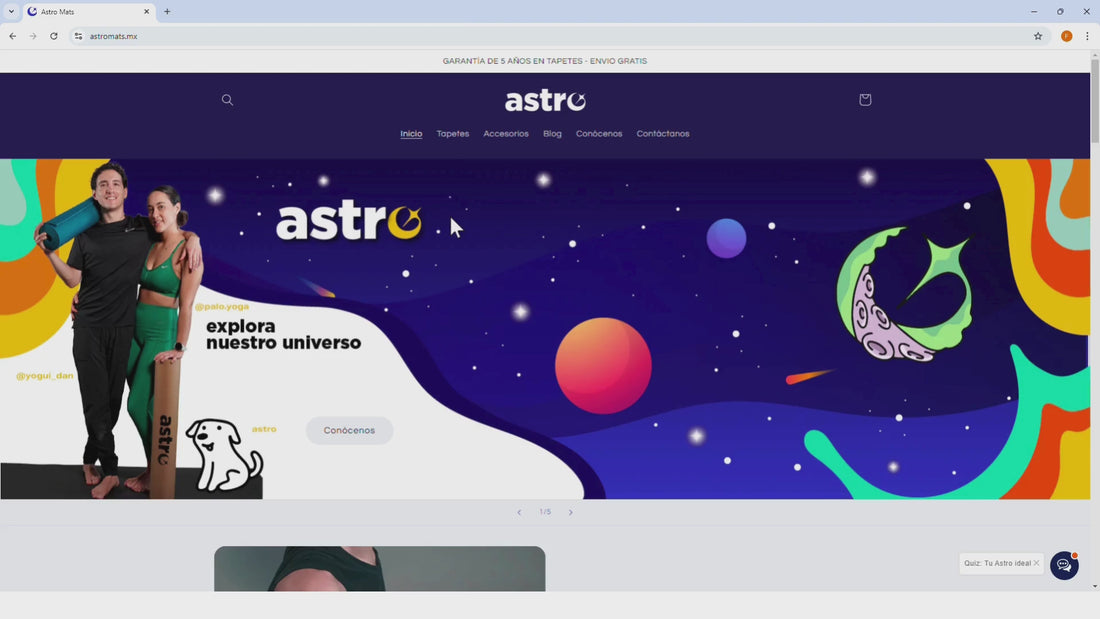Open the shopping cart icon
The width and height of the screenshot is (1100, 619).
coord(865,100)
